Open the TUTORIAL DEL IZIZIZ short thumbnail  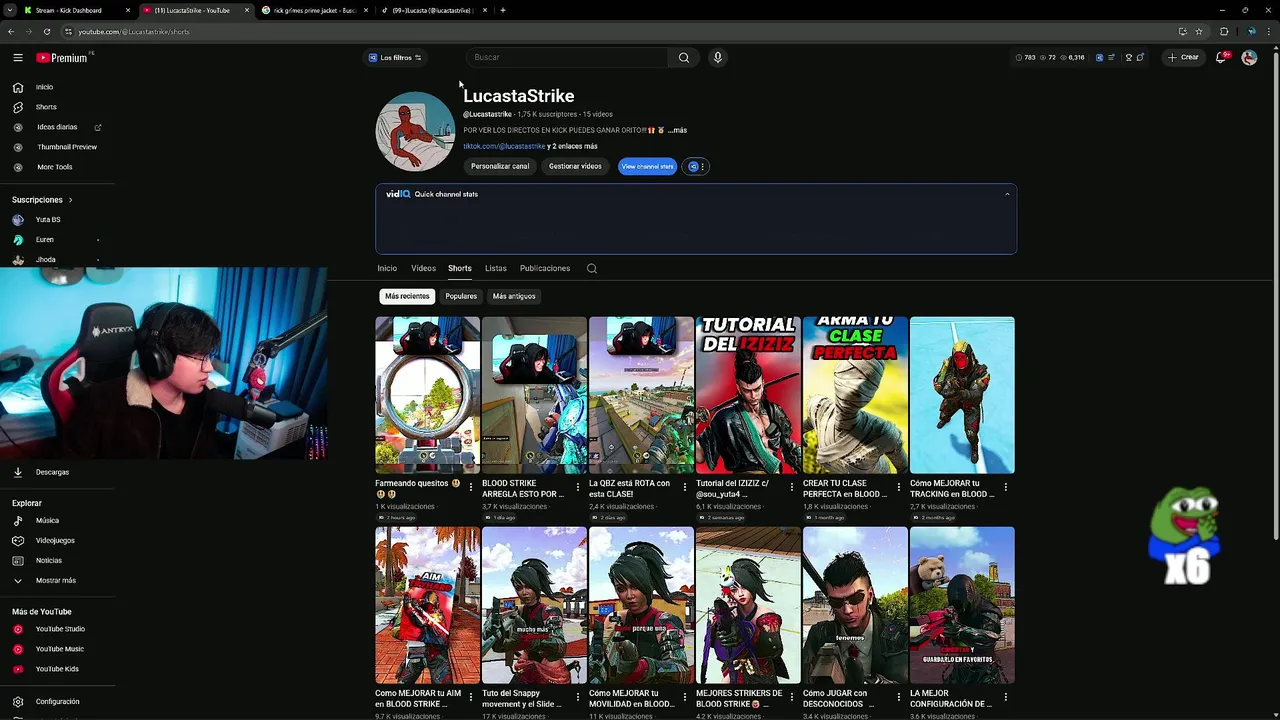click(x=748, y=395)
